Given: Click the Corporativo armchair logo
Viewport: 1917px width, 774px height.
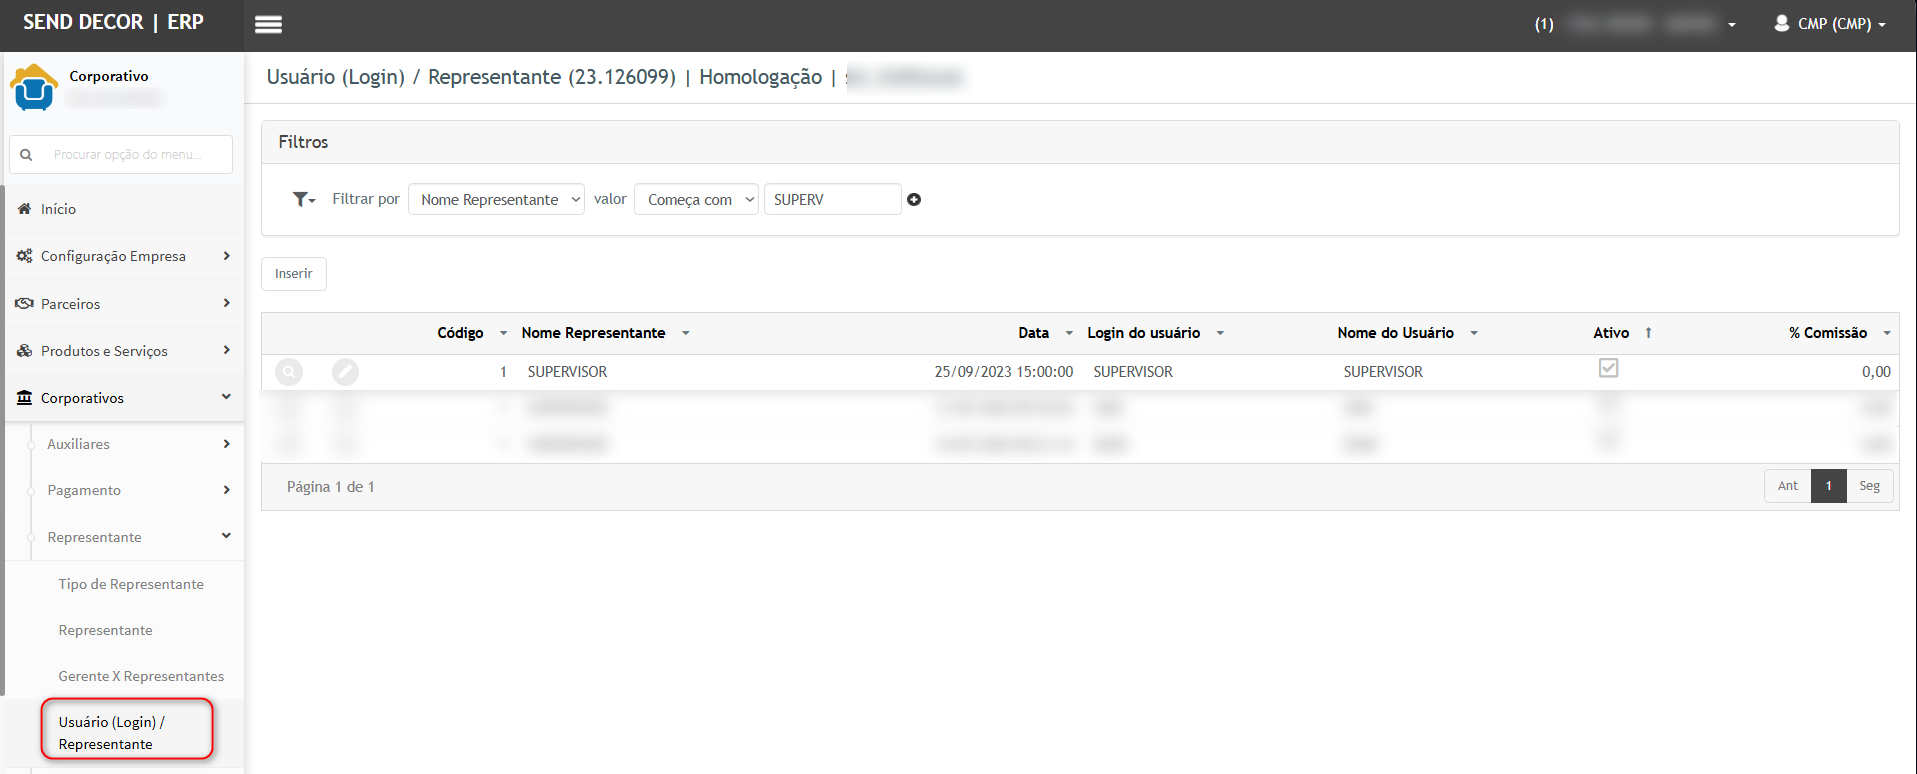Looking at the screenshot, I should 34,88.
